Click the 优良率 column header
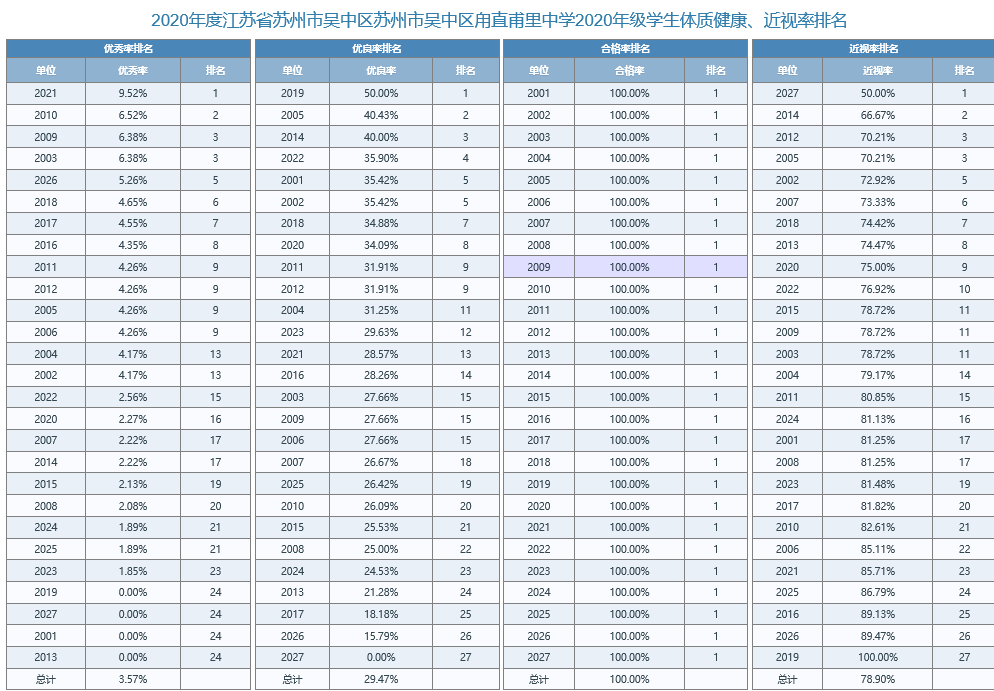 (381, 70)
